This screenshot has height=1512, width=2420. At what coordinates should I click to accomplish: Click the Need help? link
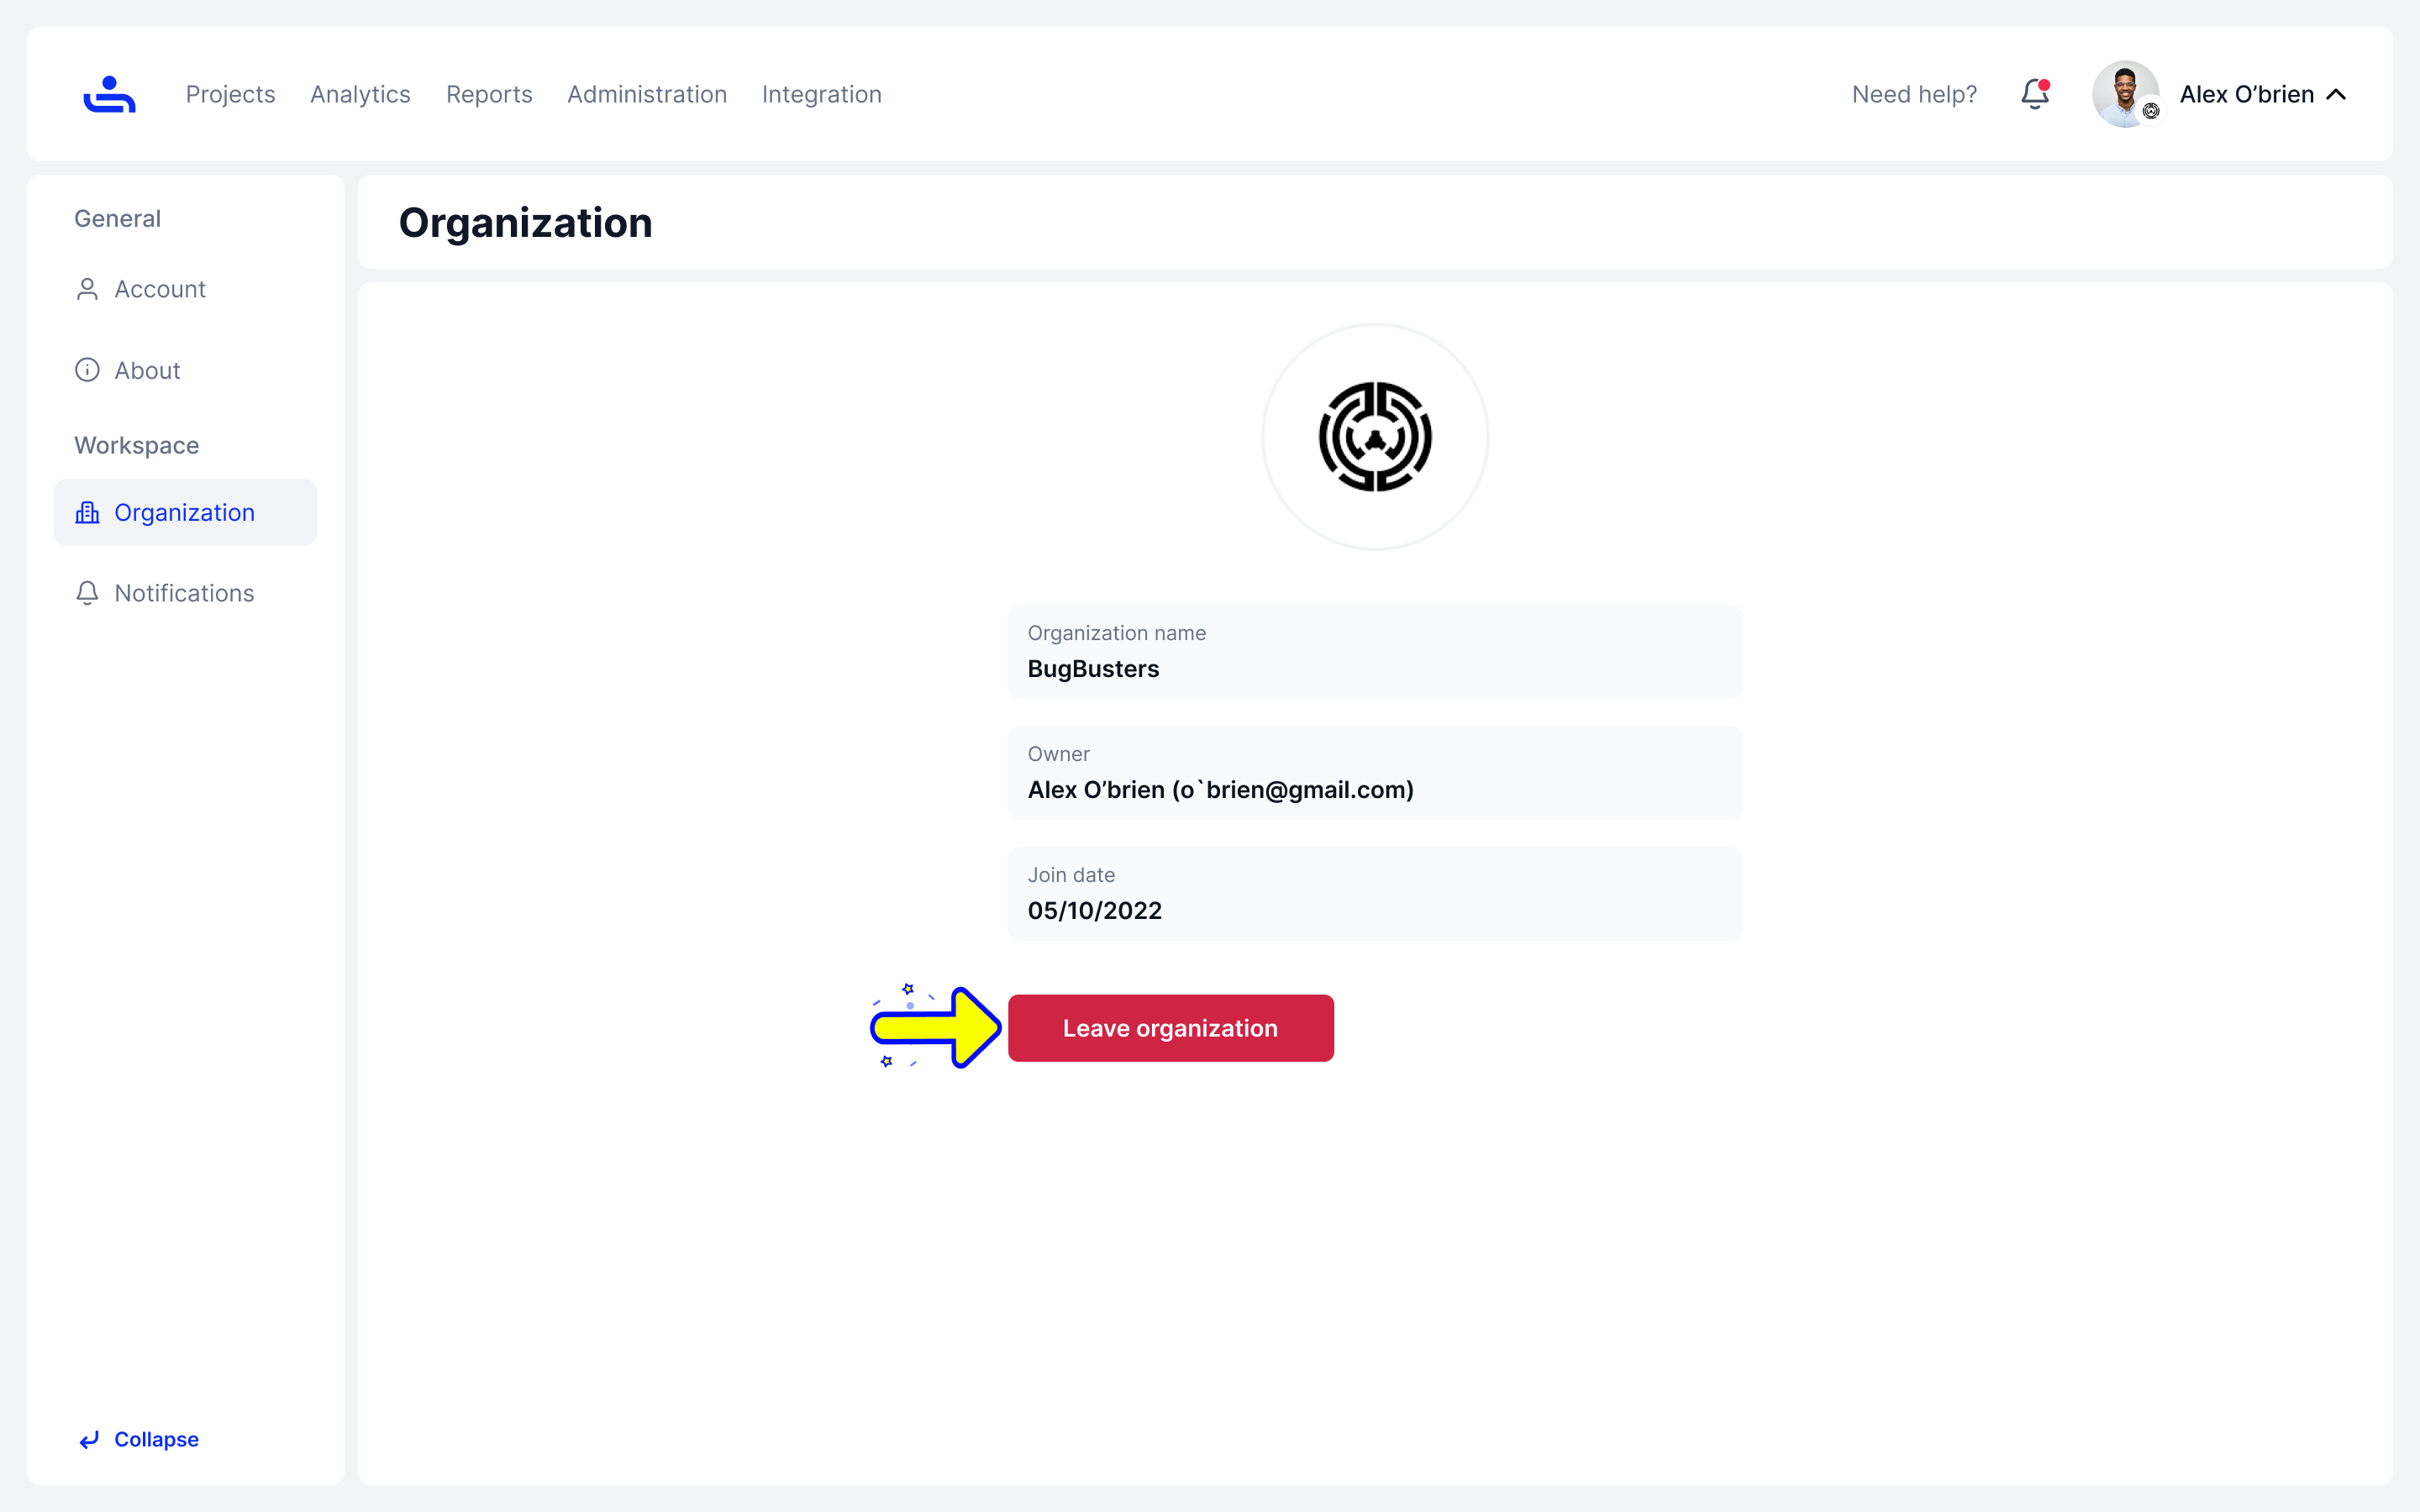click(1914, 94)
